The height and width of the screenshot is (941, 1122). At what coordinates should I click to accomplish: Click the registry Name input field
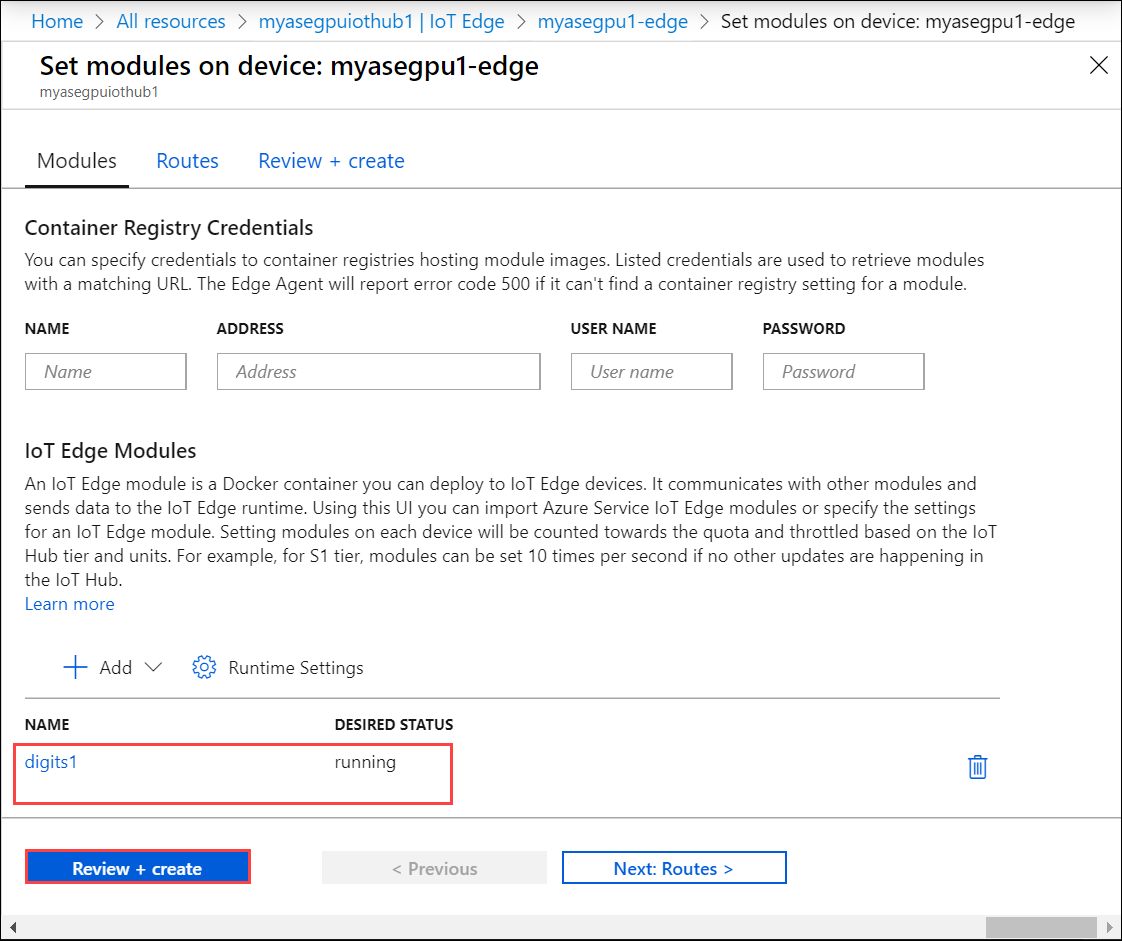(x=105, y=371)
